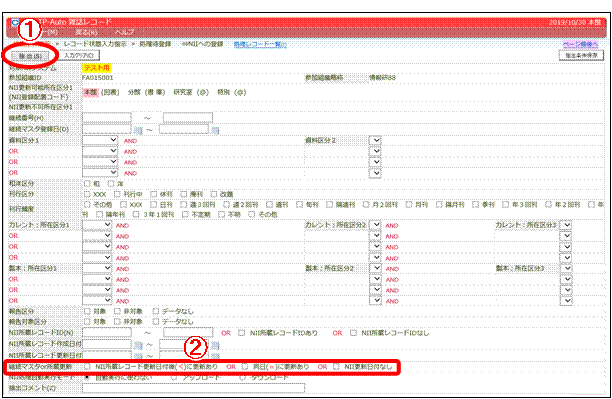Open the カレント：所在区分3 first dropdown
The height and width of the screenshot is (399, 612).
click(566, 225)
